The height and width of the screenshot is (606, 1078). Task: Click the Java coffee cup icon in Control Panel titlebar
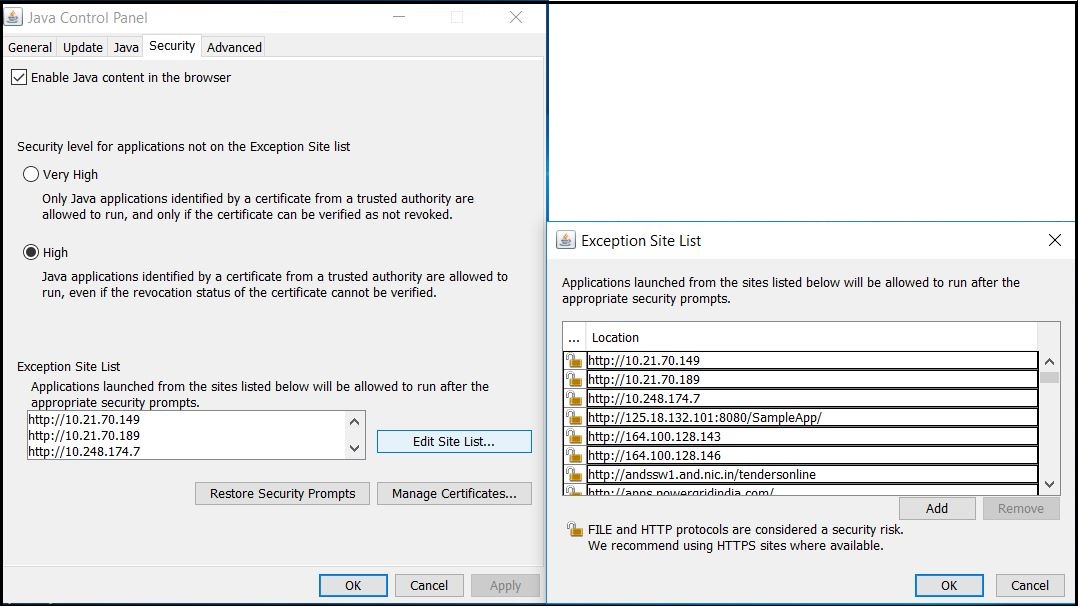click(x=14, y=16)
